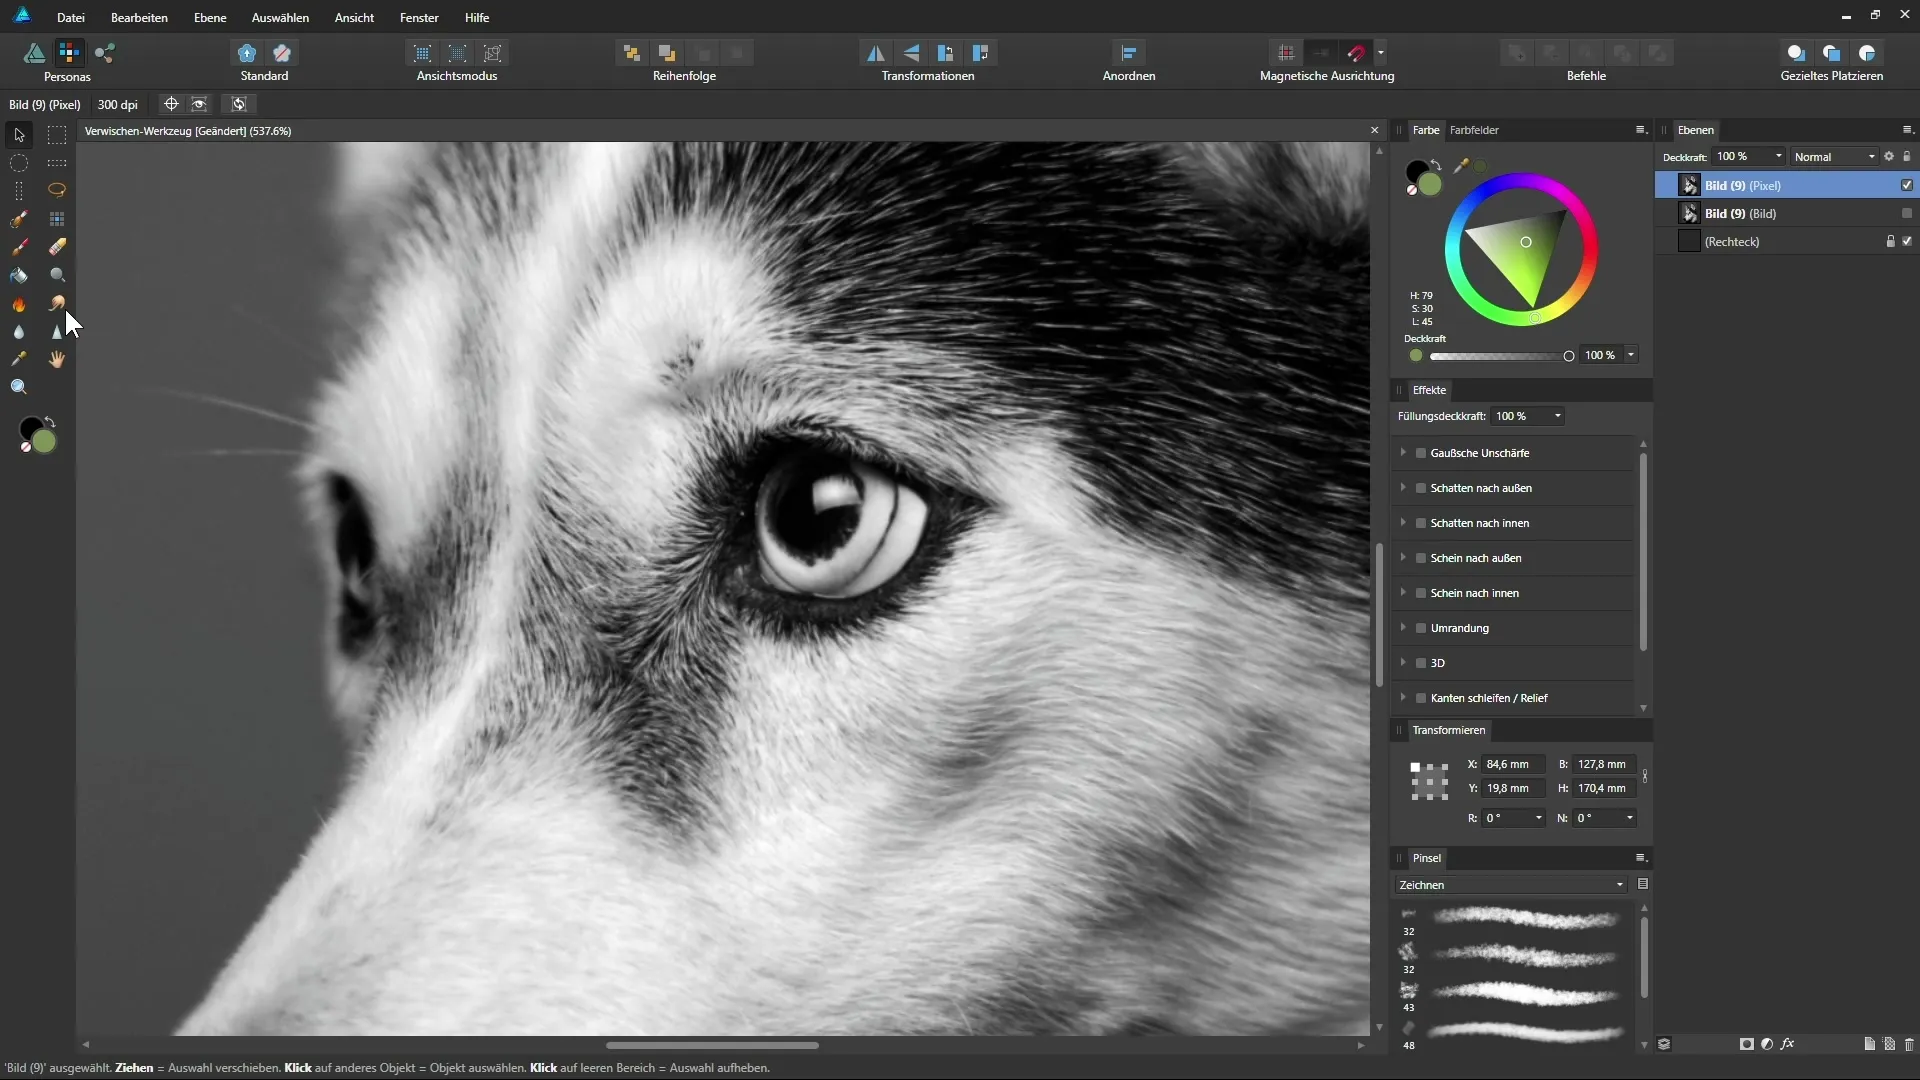1920x1080 pixels.
Task: Delete layer with trash icon
Action: 1908,1044
